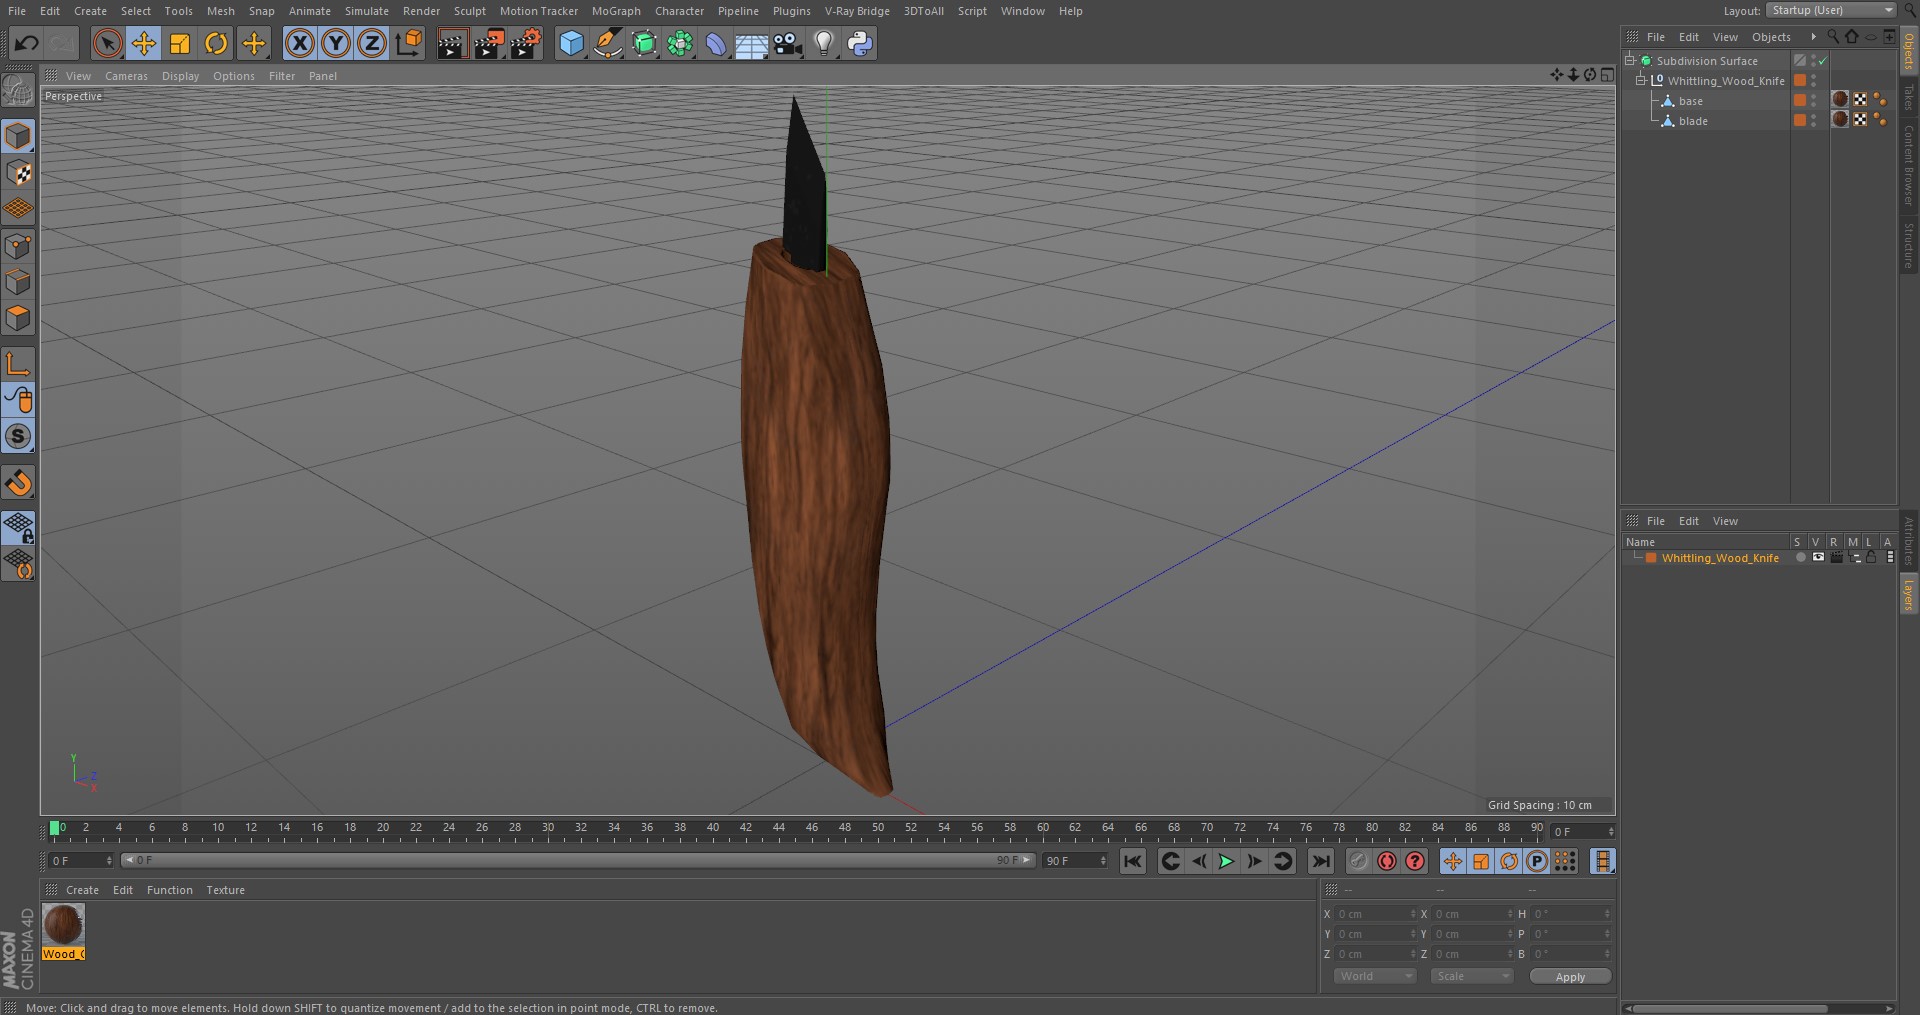Activate the Rotate tool

[216, 43]
